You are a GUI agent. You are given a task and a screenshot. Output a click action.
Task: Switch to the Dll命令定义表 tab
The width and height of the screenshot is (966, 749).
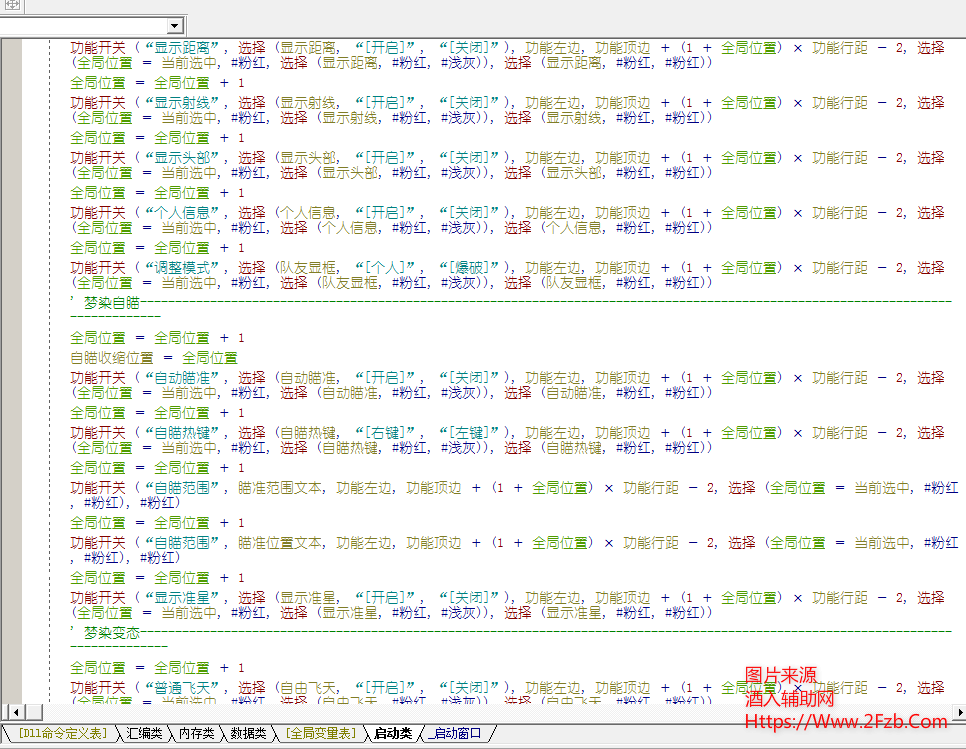tap(63, 734)
